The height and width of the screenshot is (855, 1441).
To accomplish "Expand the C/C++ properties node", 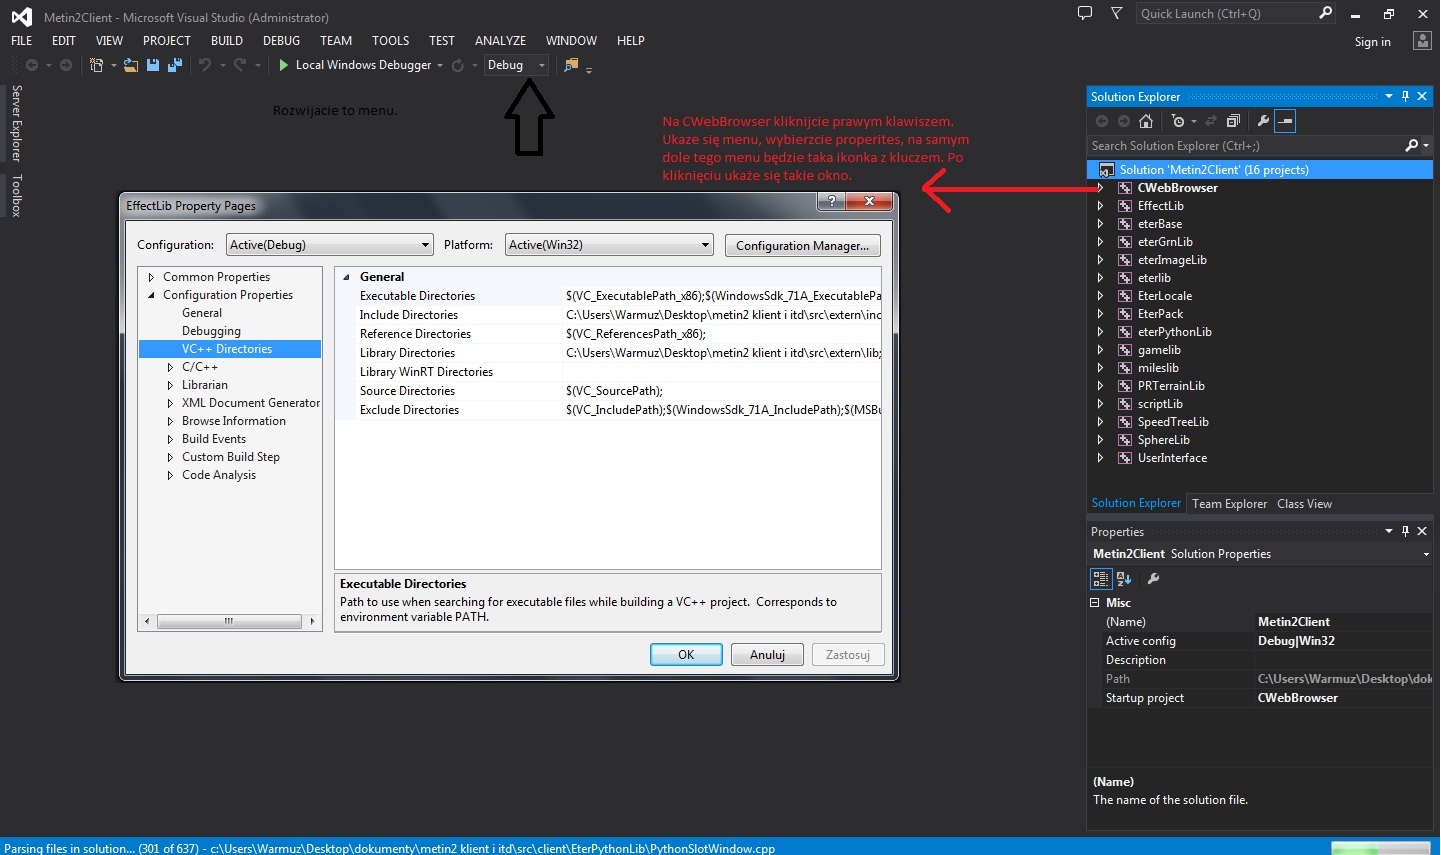I will coord(170,367).
